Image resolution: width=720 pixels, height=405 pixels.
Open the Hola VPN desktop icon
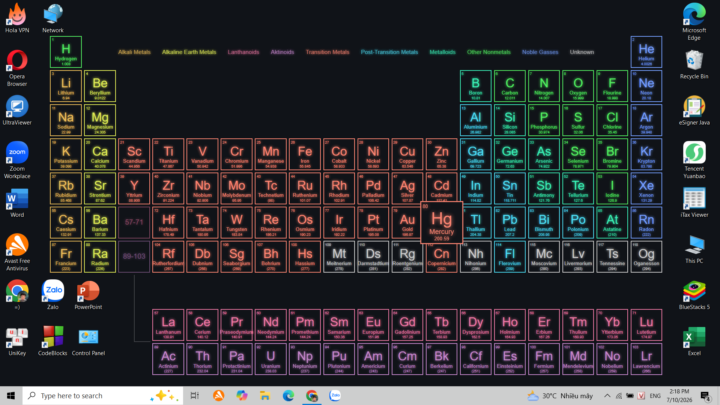(17, 18)
